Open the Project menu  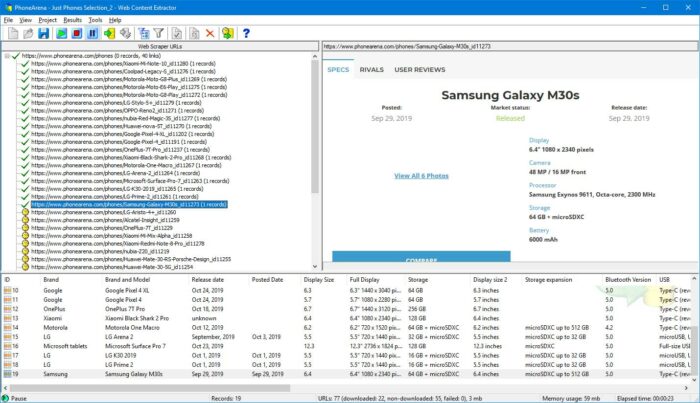point(47,19)
